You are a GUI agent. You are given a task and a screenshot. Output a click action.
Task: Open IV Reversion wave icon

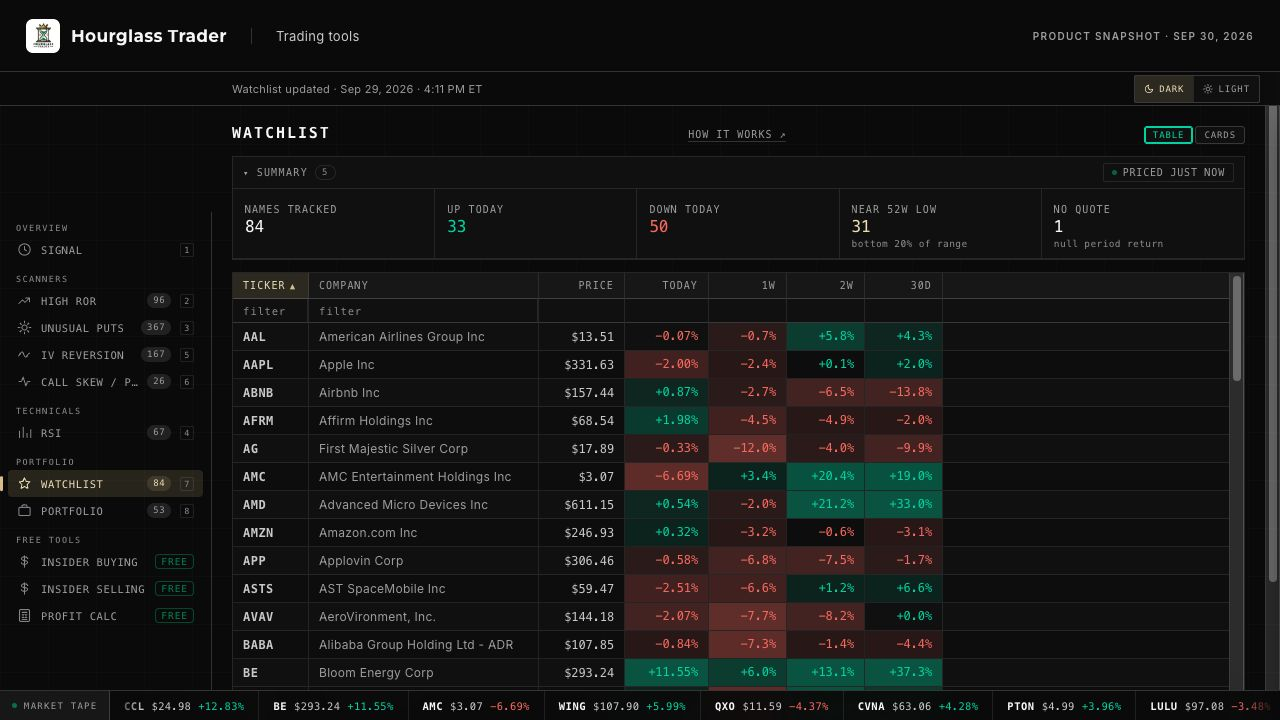click(x=24, y=355)
